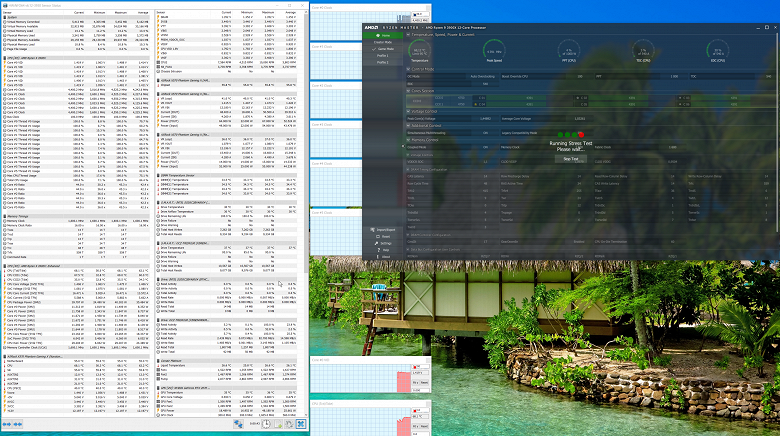Viewport: 780px width, 436px height.
Task: Select the System section header in HWiNFO
Action: (x=76, y=17)
